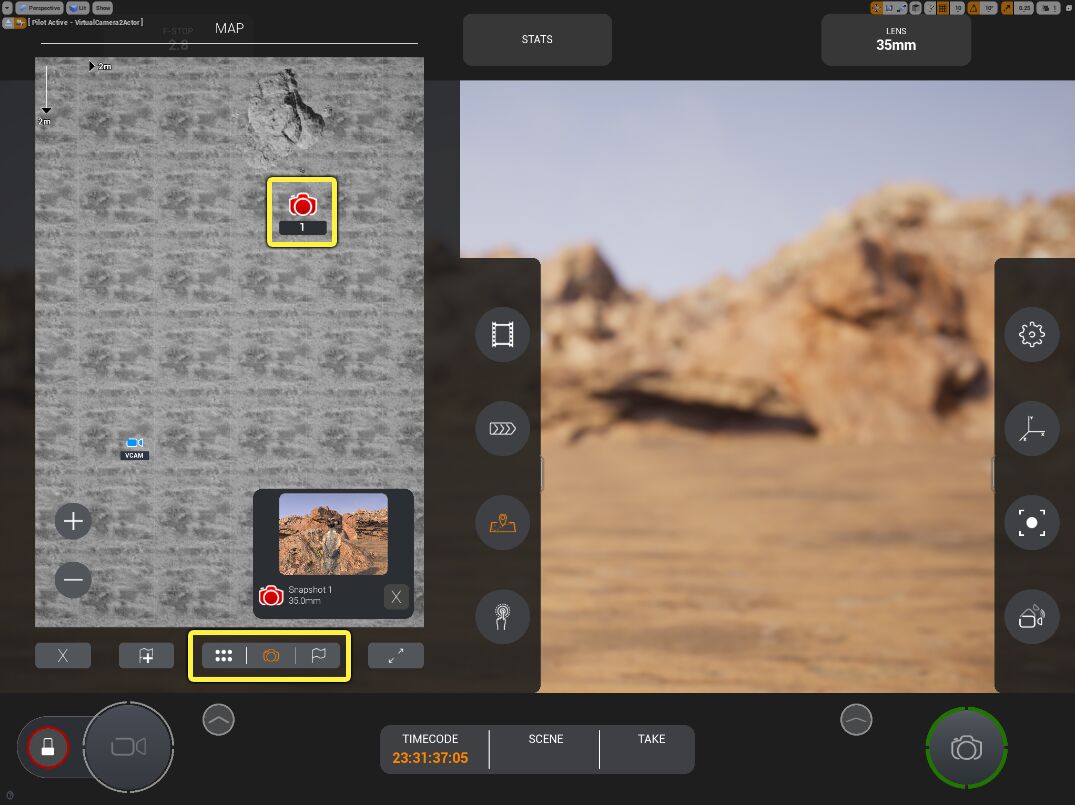Image resolution: width=1075 pixels, height=805 pixels.
Task: Add a new map bookmark flag
Action: click(x=146, y=656)
